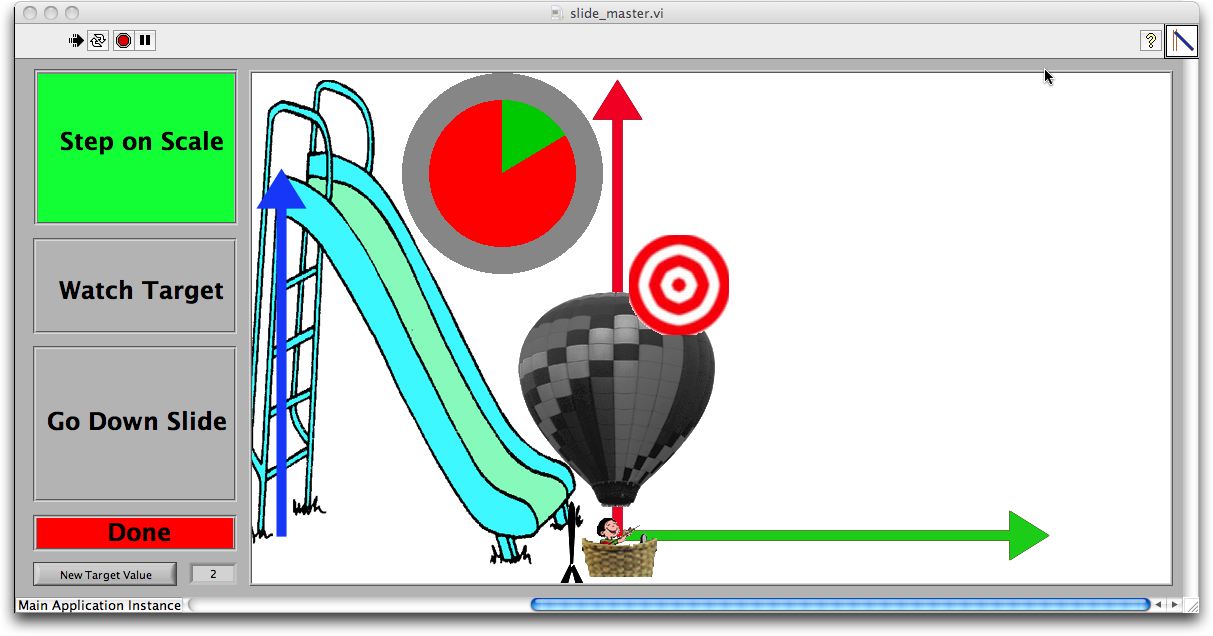
Task: Click the Run arrow to start the VI
Action: click(74, 40)
